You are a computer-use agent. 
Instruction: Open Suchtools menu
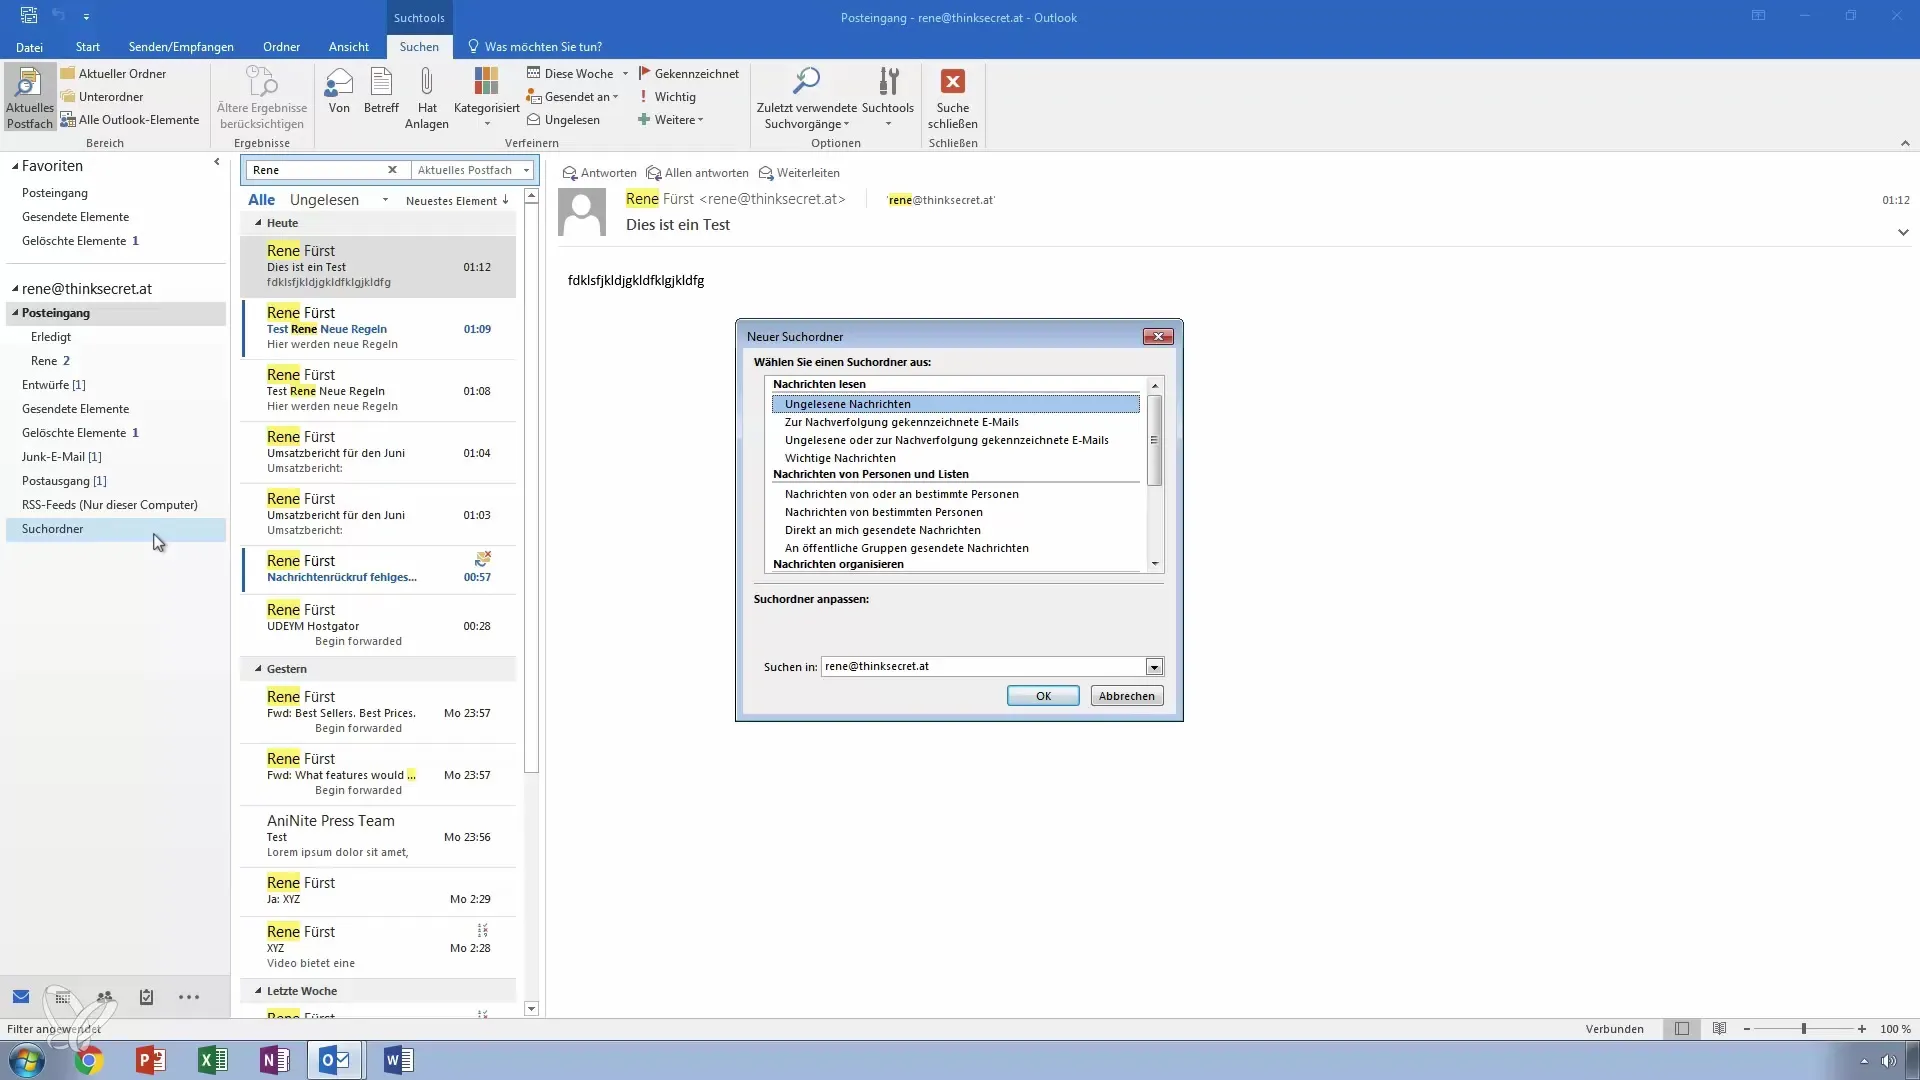888,98
